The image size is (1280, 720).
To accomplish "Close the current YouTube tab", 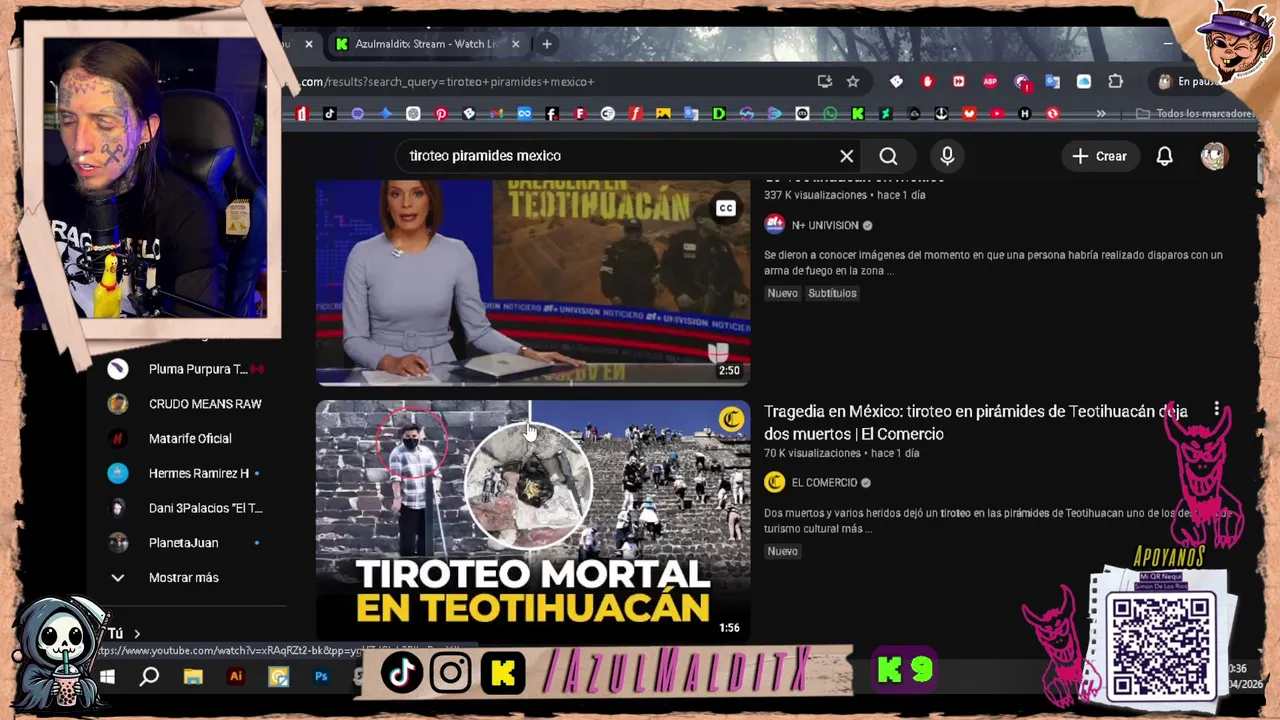I will click(309, 44).
